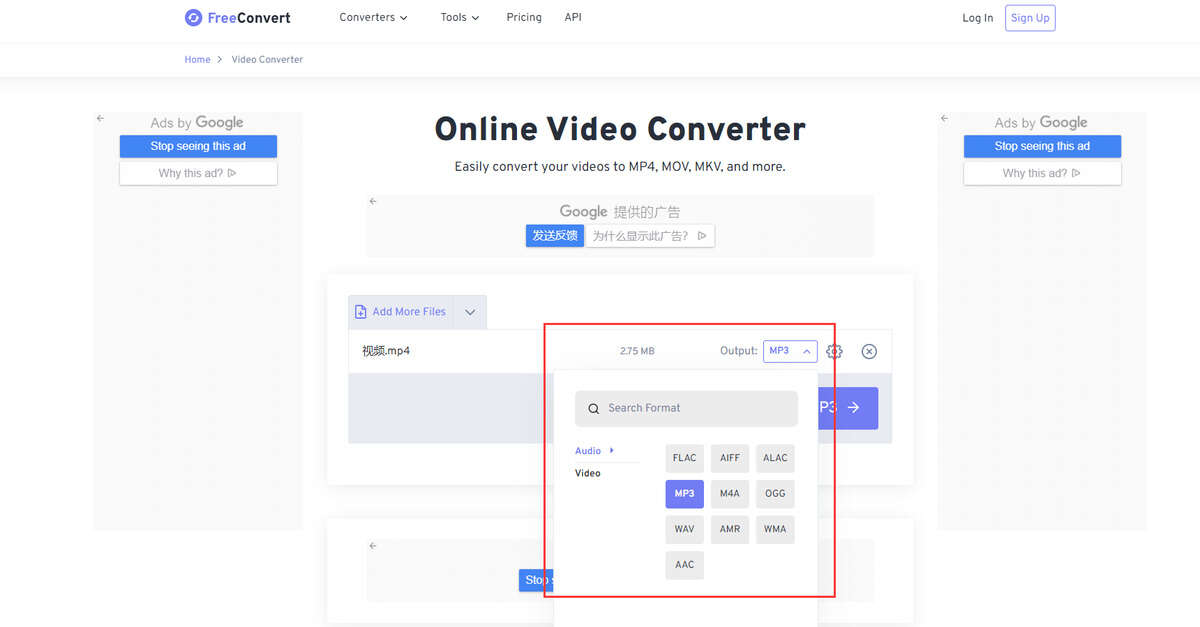Click the 视频.mp4 file name

click(386, 351)
